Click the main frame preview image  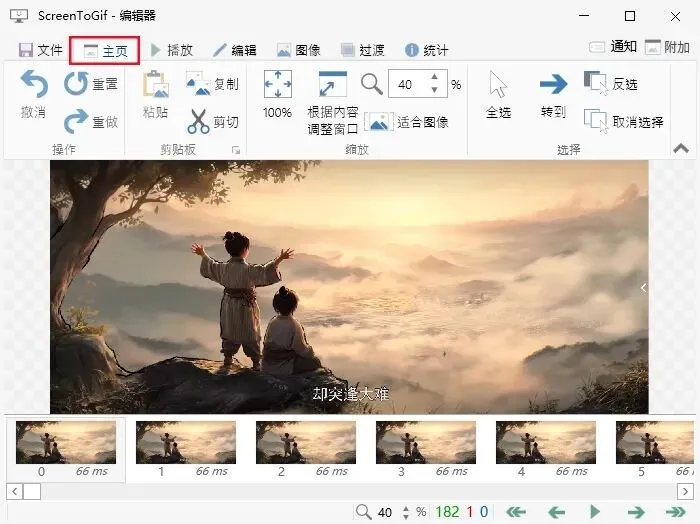(x=349, y=287)
